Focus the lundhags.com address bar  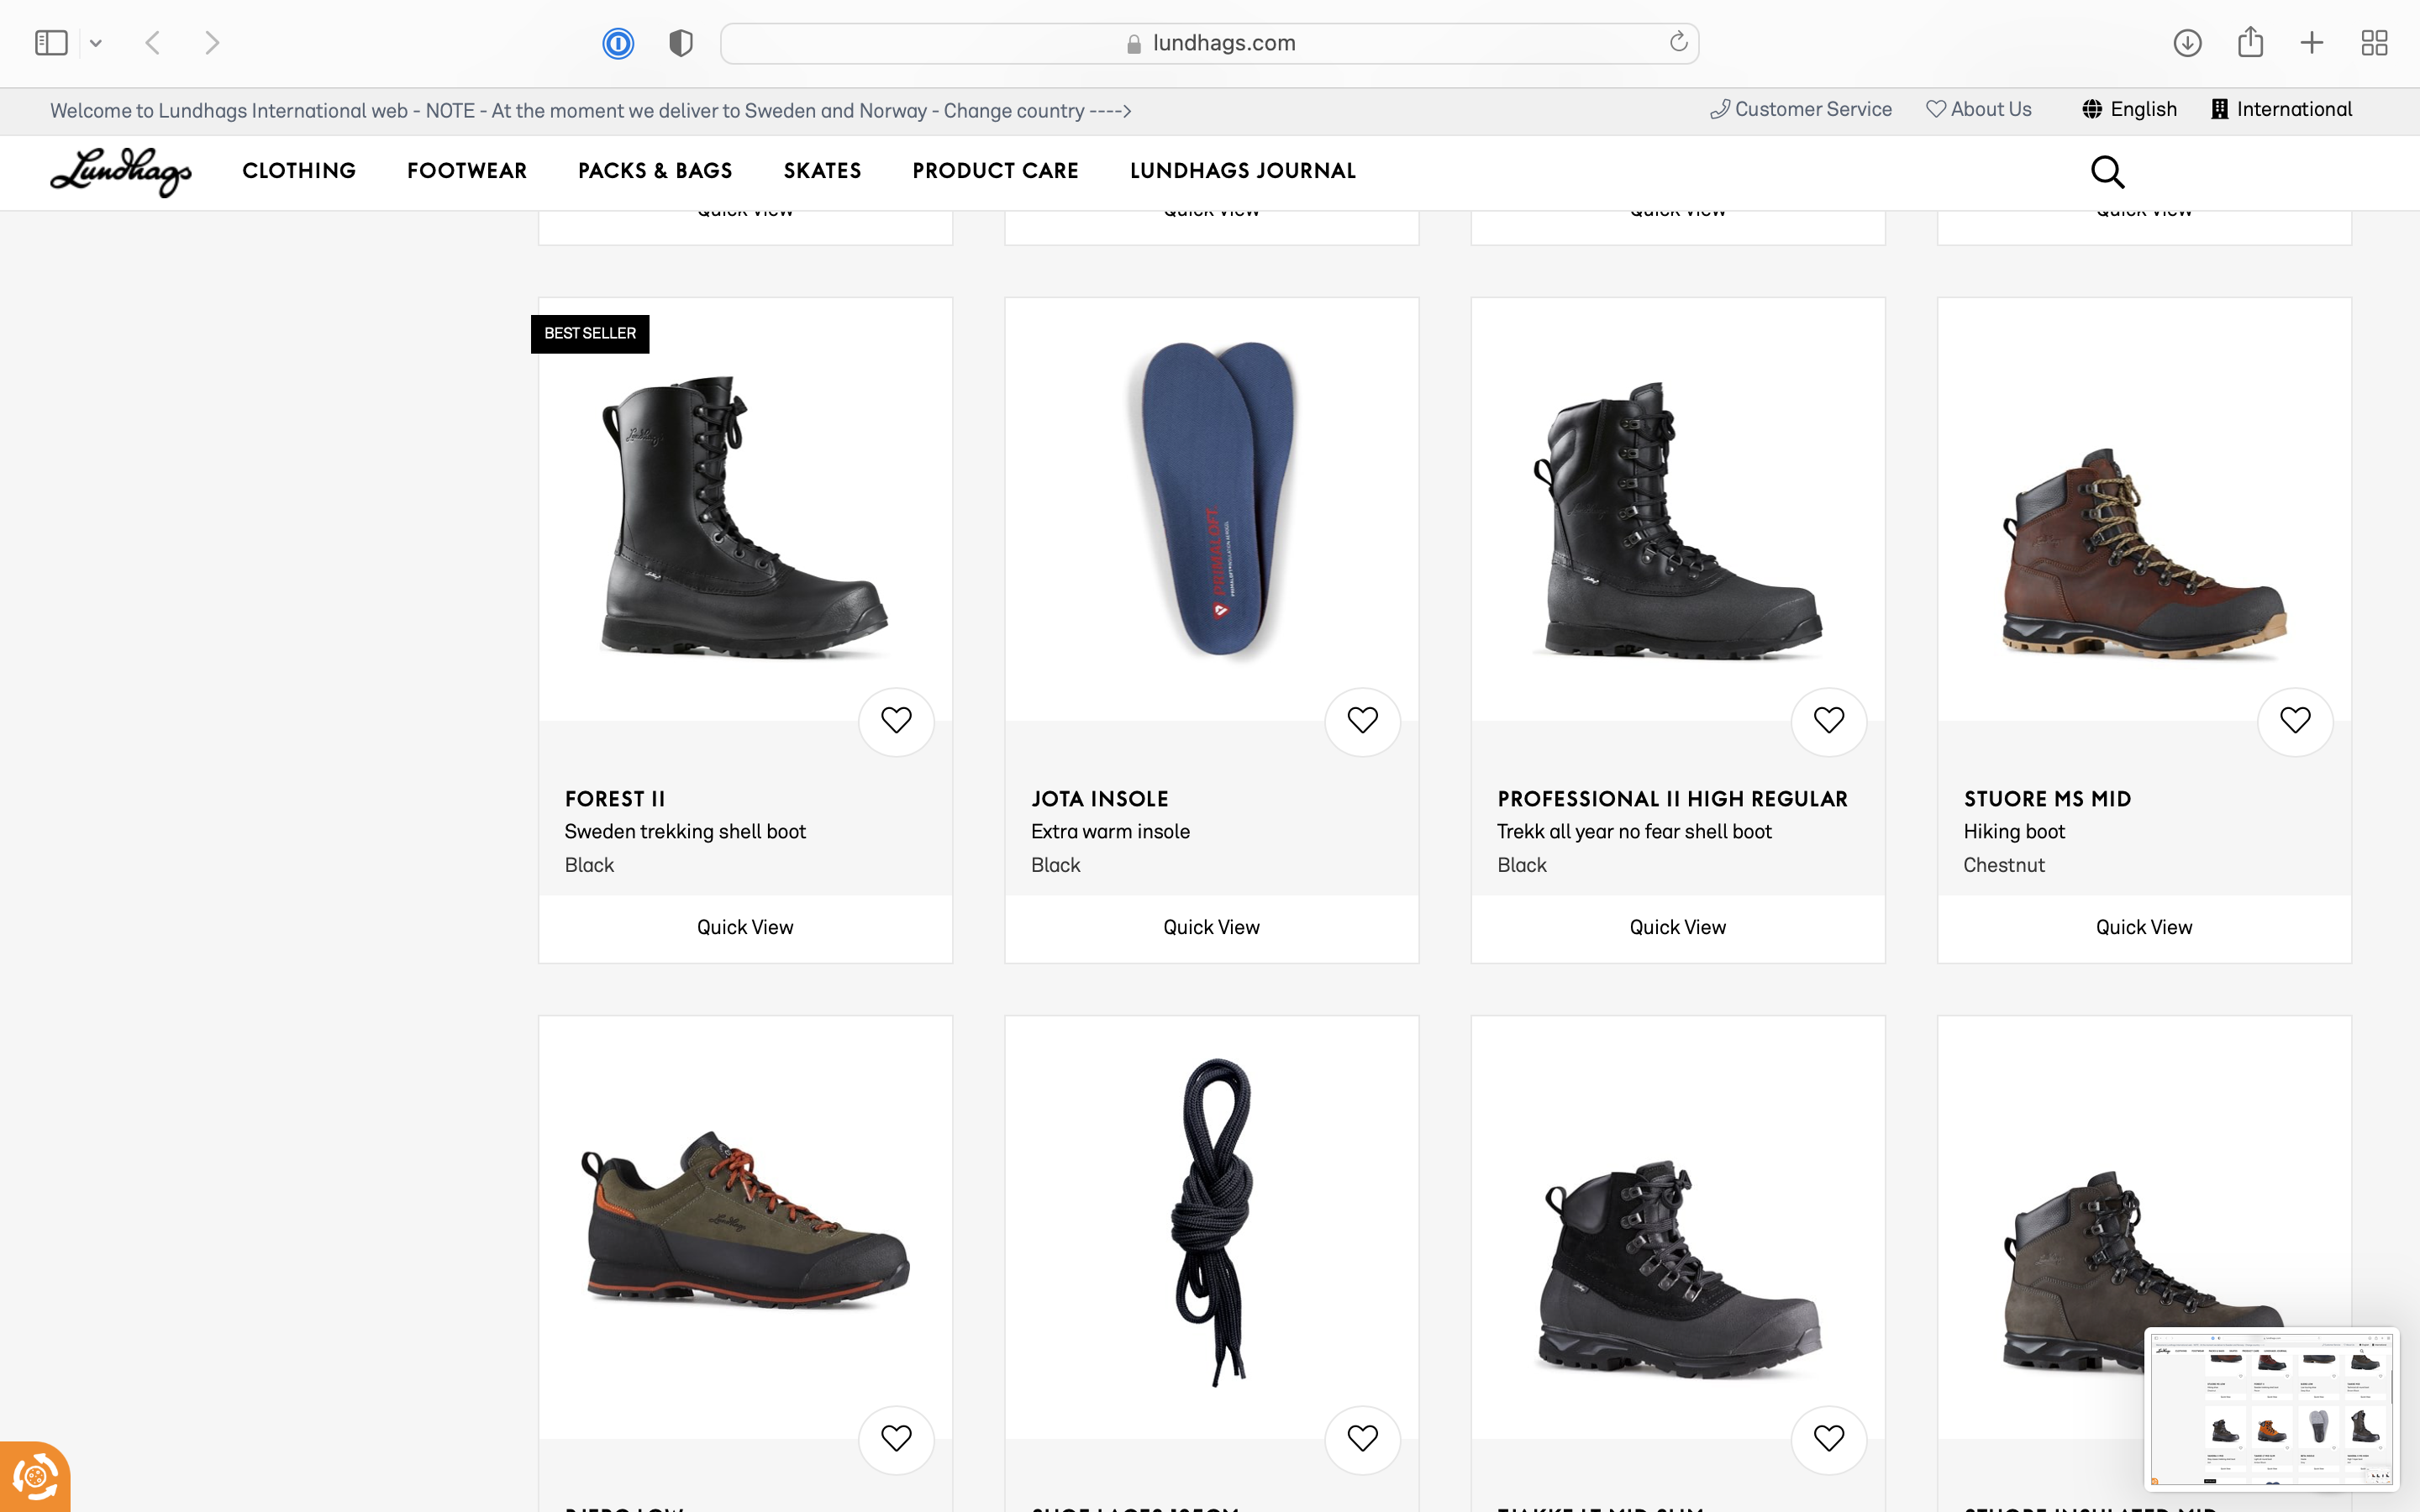[x=1209, y=43]
